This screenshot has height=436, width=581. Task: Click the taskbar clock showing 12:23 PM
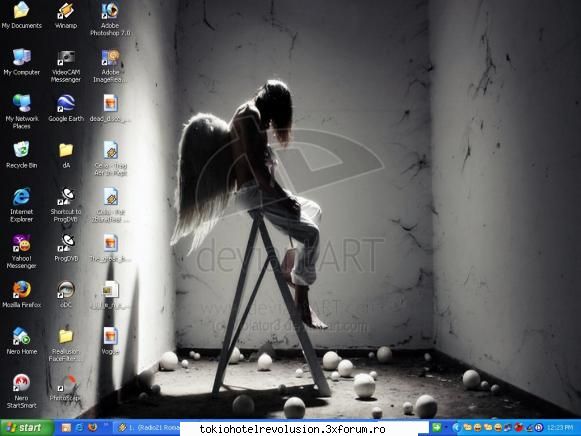[560, 427]
